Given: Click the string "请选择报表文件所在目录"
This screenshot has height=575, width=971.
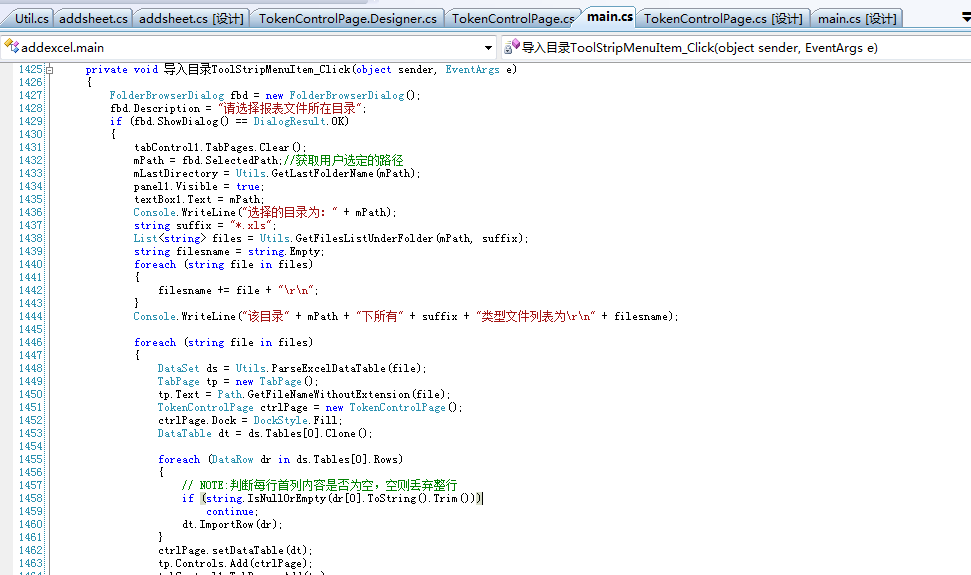Looking at the screenshot, I should 290,108.
